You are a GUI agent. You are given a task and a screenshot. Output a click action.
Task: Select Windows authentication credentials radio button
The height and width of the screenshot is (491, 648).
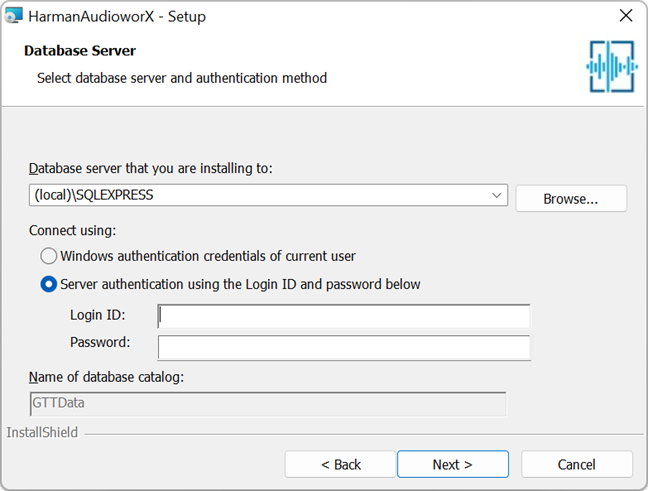(49, 256)
